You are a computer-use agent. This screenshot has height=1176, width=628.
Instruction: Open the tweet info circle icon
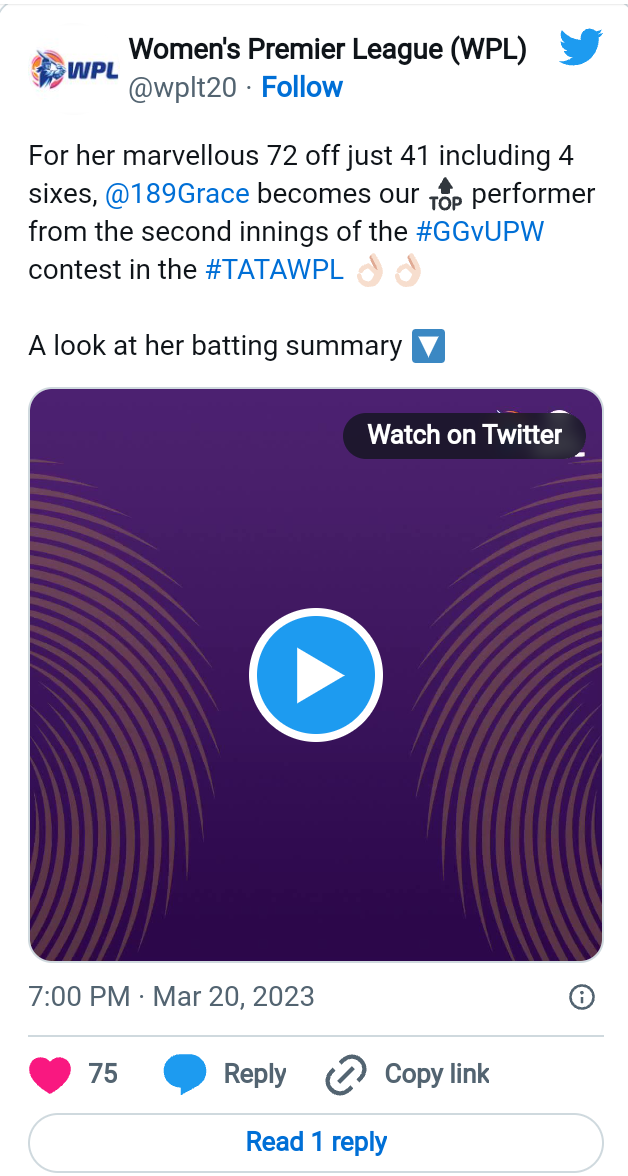[581, 997]
